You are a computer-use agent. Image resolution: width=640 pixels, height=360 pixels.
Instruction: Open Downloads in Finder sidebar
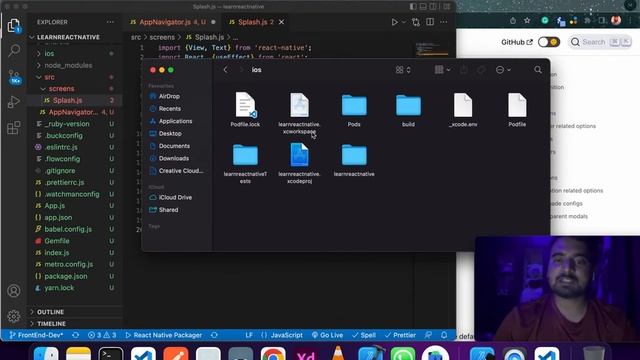pos(173,158)
